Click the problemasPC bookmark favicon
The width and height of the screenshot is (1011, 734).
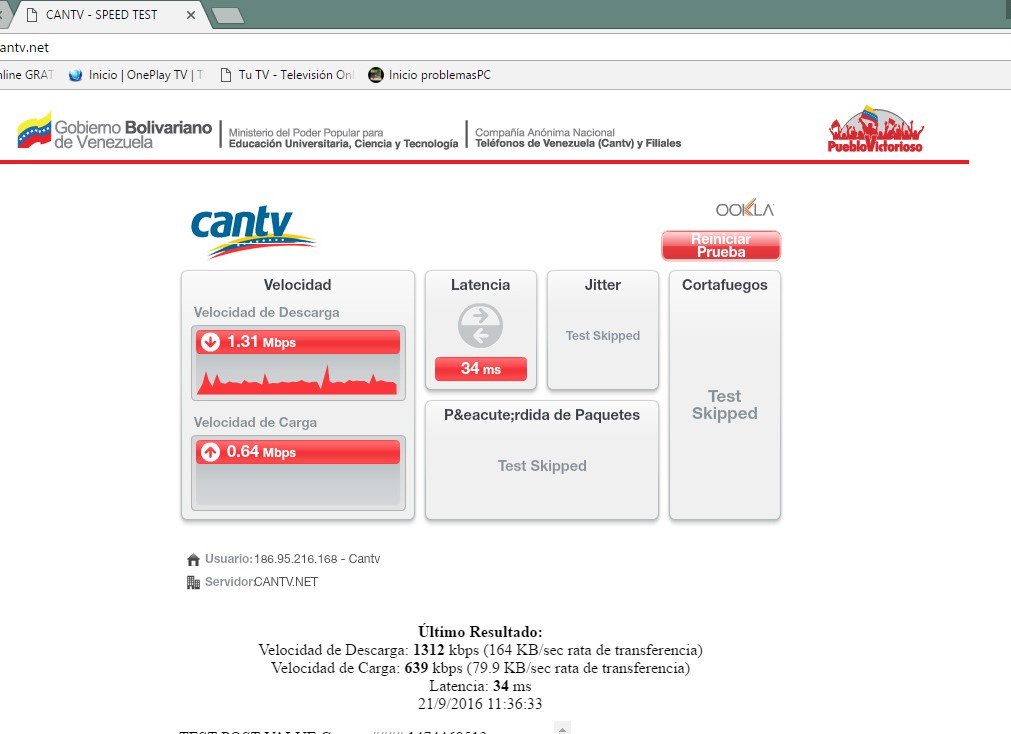[375, 75]
